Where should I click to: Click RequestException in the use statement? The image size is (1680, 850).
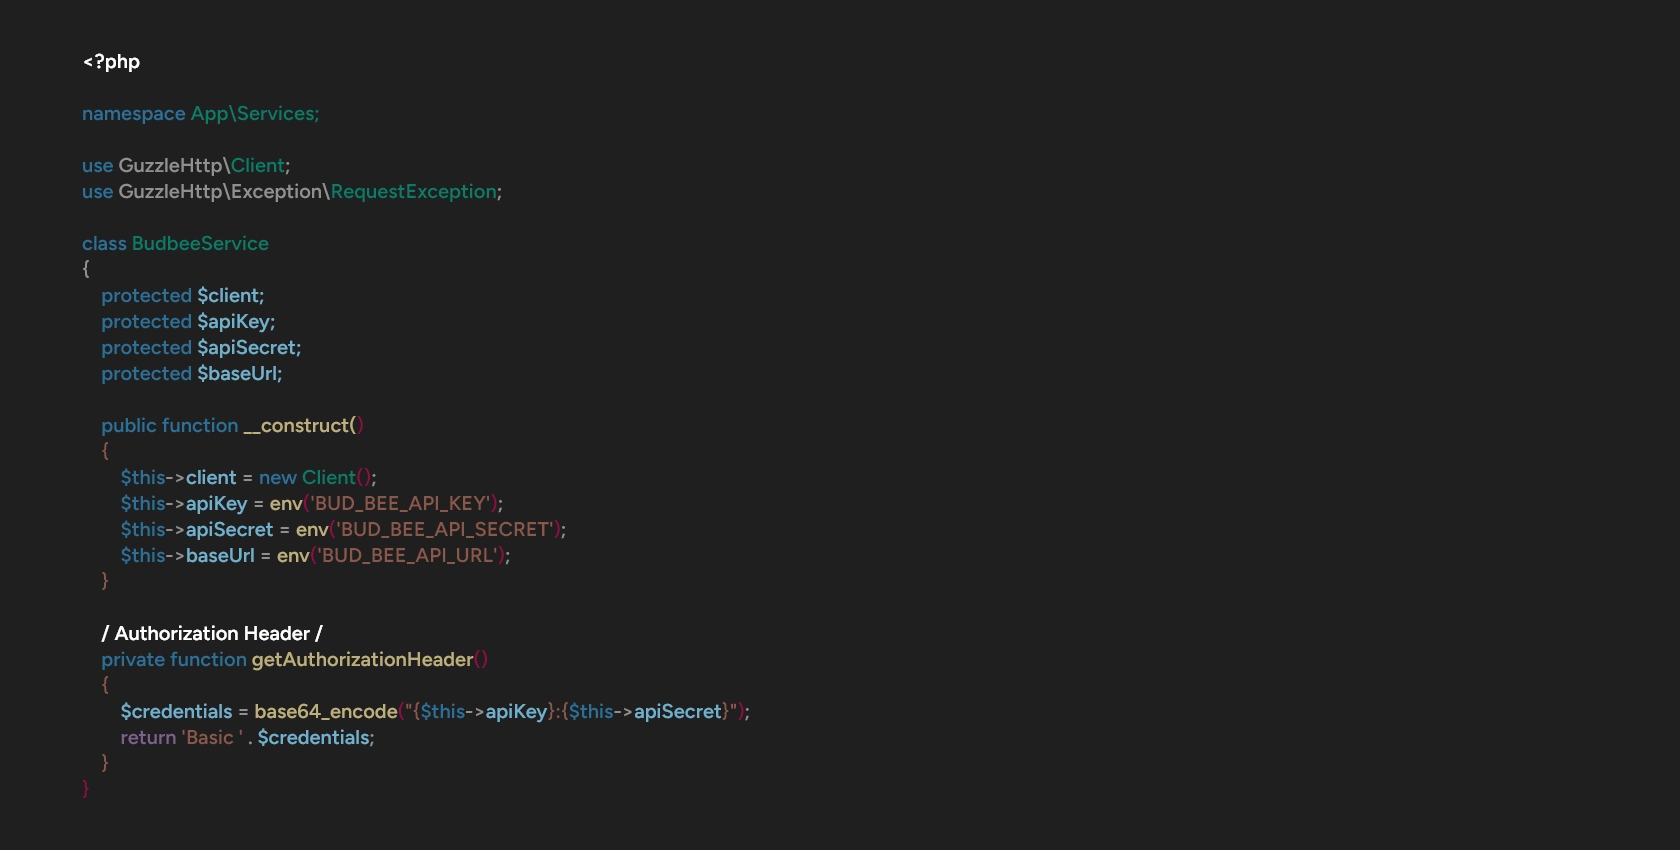click(414, 192)
